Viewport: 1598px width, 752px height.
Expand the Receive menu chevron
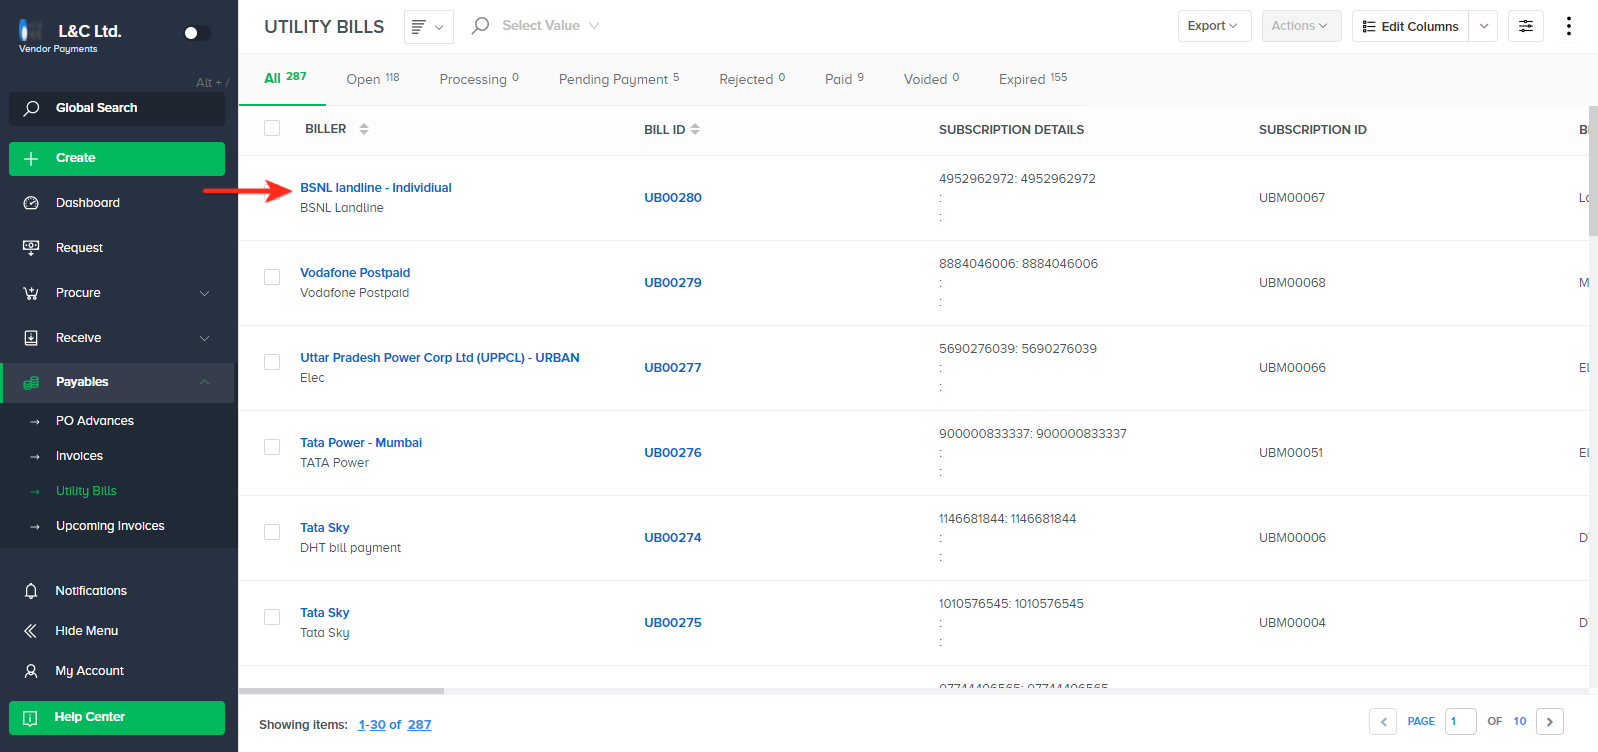click(204, 338)
